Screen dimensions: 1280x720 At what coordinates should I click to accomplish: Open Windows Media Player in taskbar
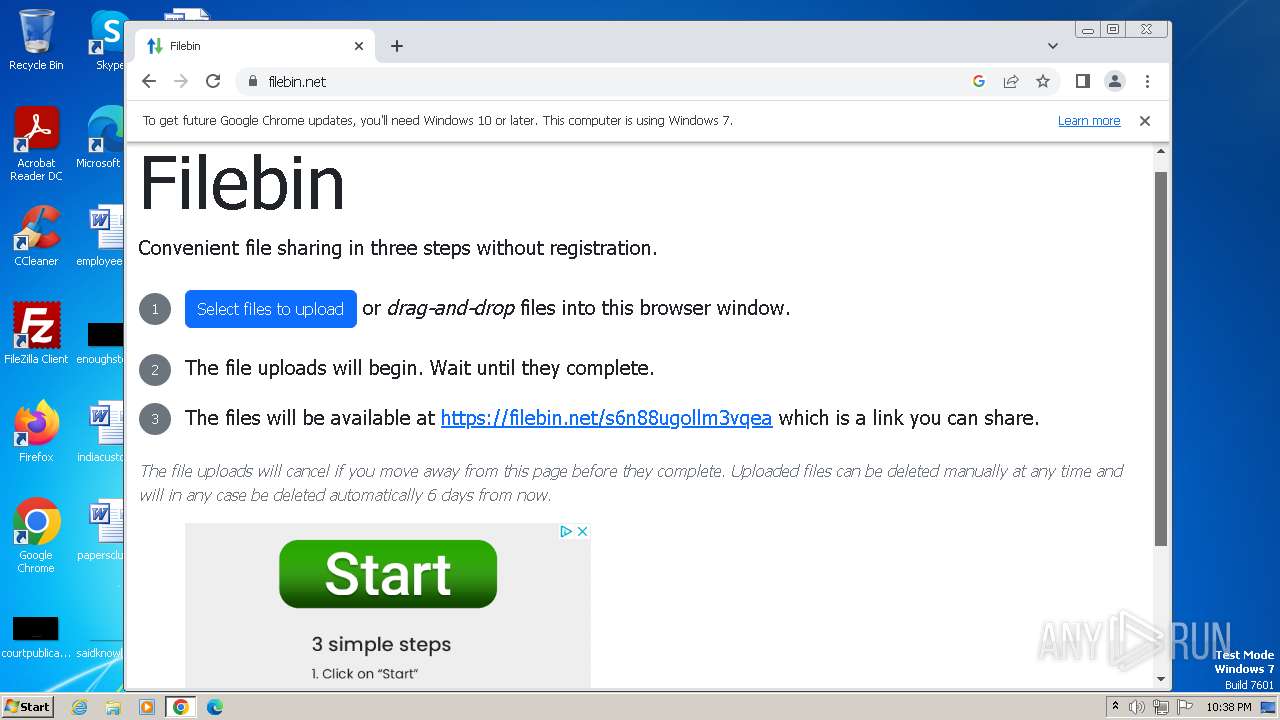147,707
